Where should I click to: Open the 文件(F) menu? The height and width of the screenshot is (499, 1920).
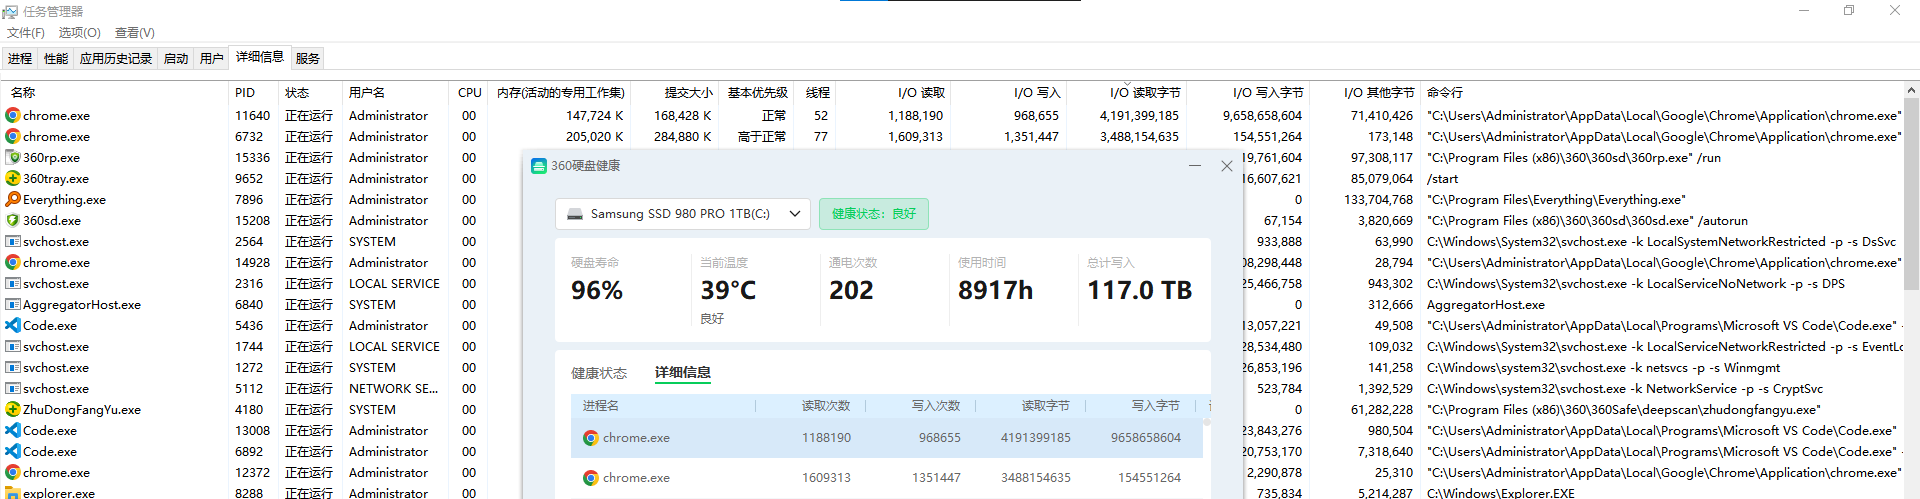[x=26, y=33]
